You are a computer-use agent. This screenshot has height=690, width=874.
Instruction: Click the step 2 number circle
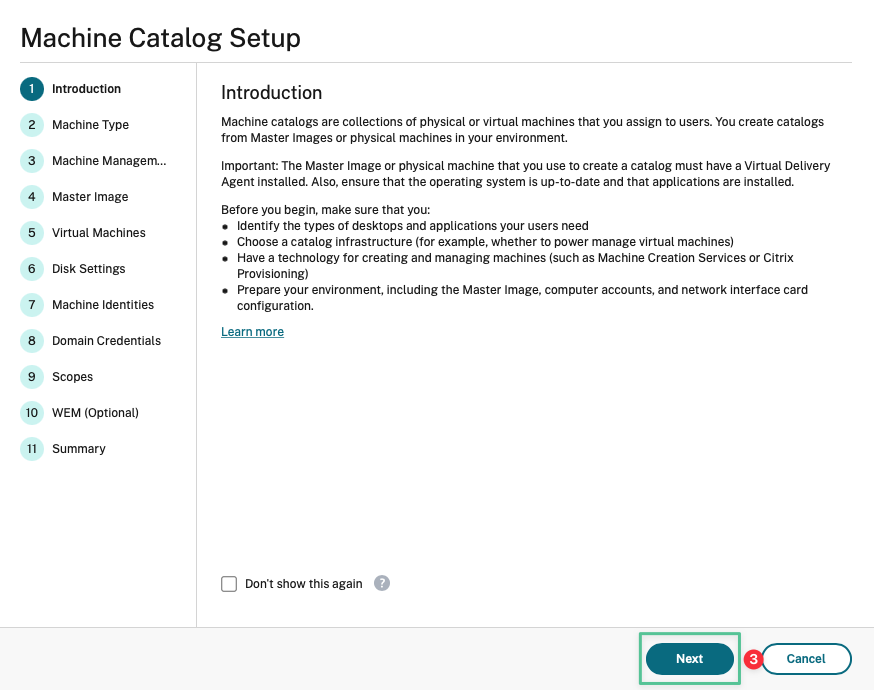[x=32, y=125]
